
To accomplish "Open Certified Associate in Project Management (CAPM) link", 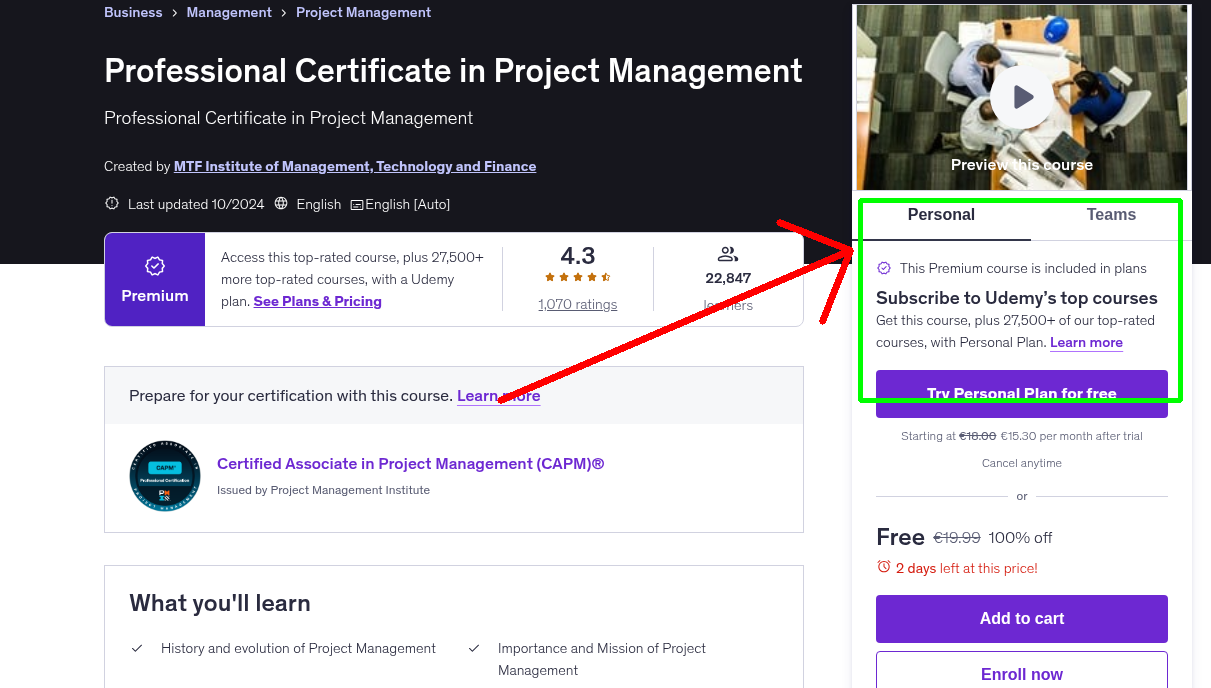I will pyautogui.click(x=411, y=463).
